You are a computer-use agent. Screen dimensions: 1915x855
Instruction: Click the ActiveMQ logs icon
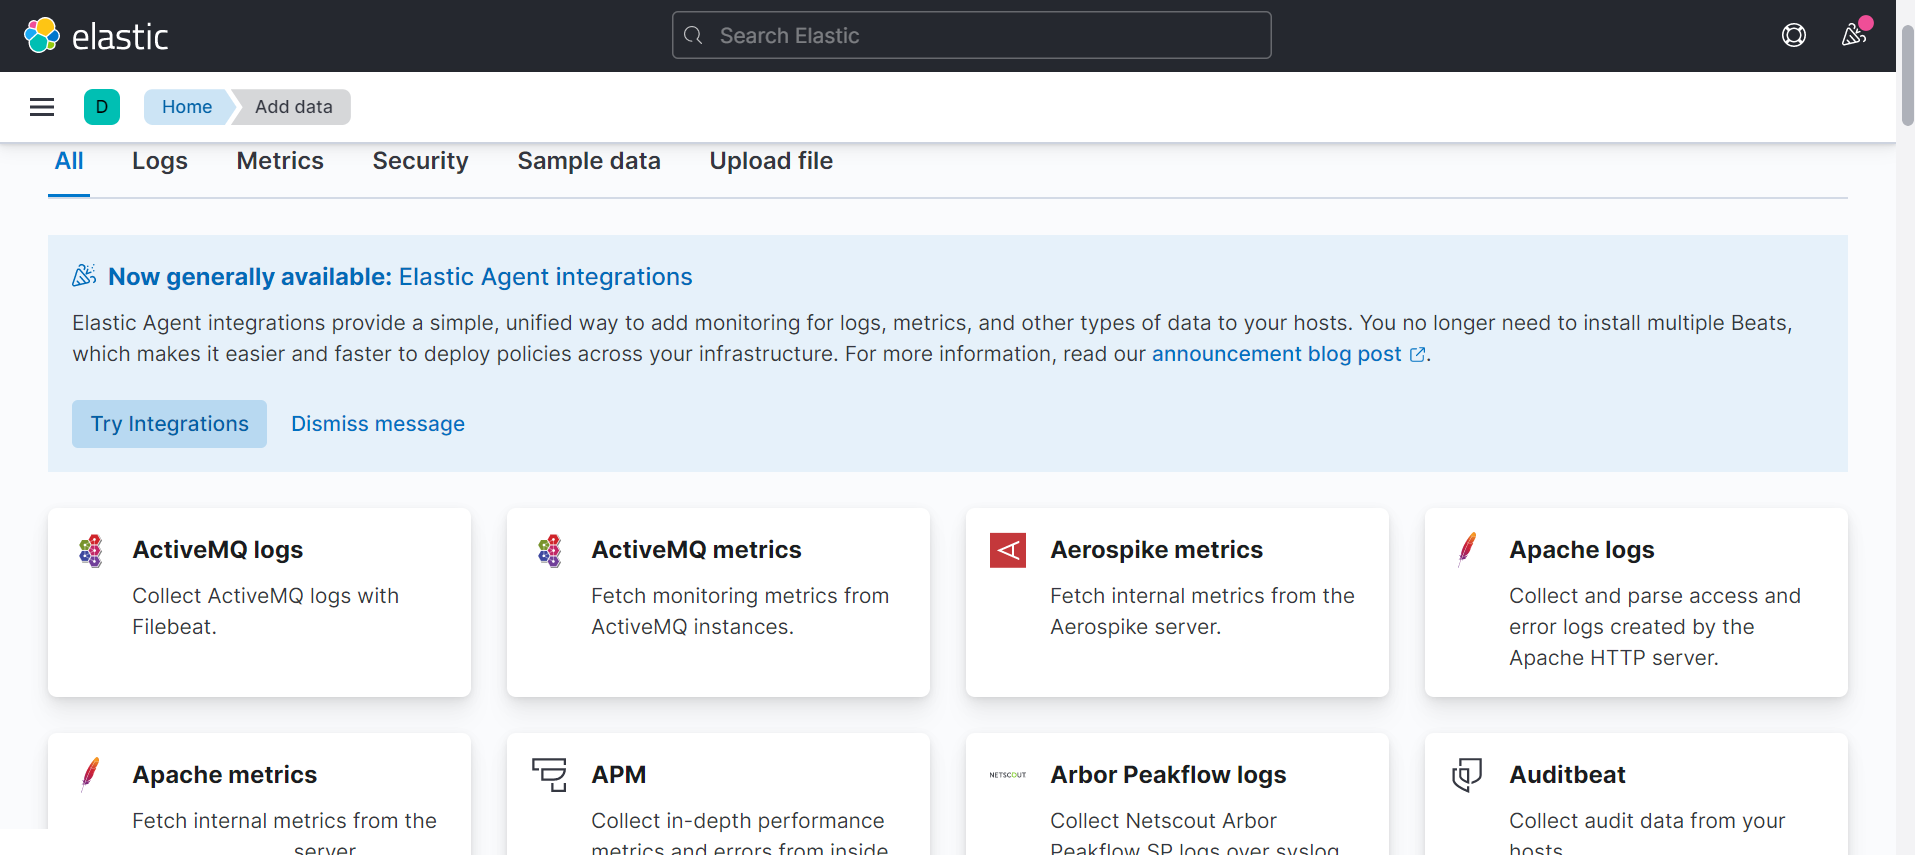coord(91,550)
